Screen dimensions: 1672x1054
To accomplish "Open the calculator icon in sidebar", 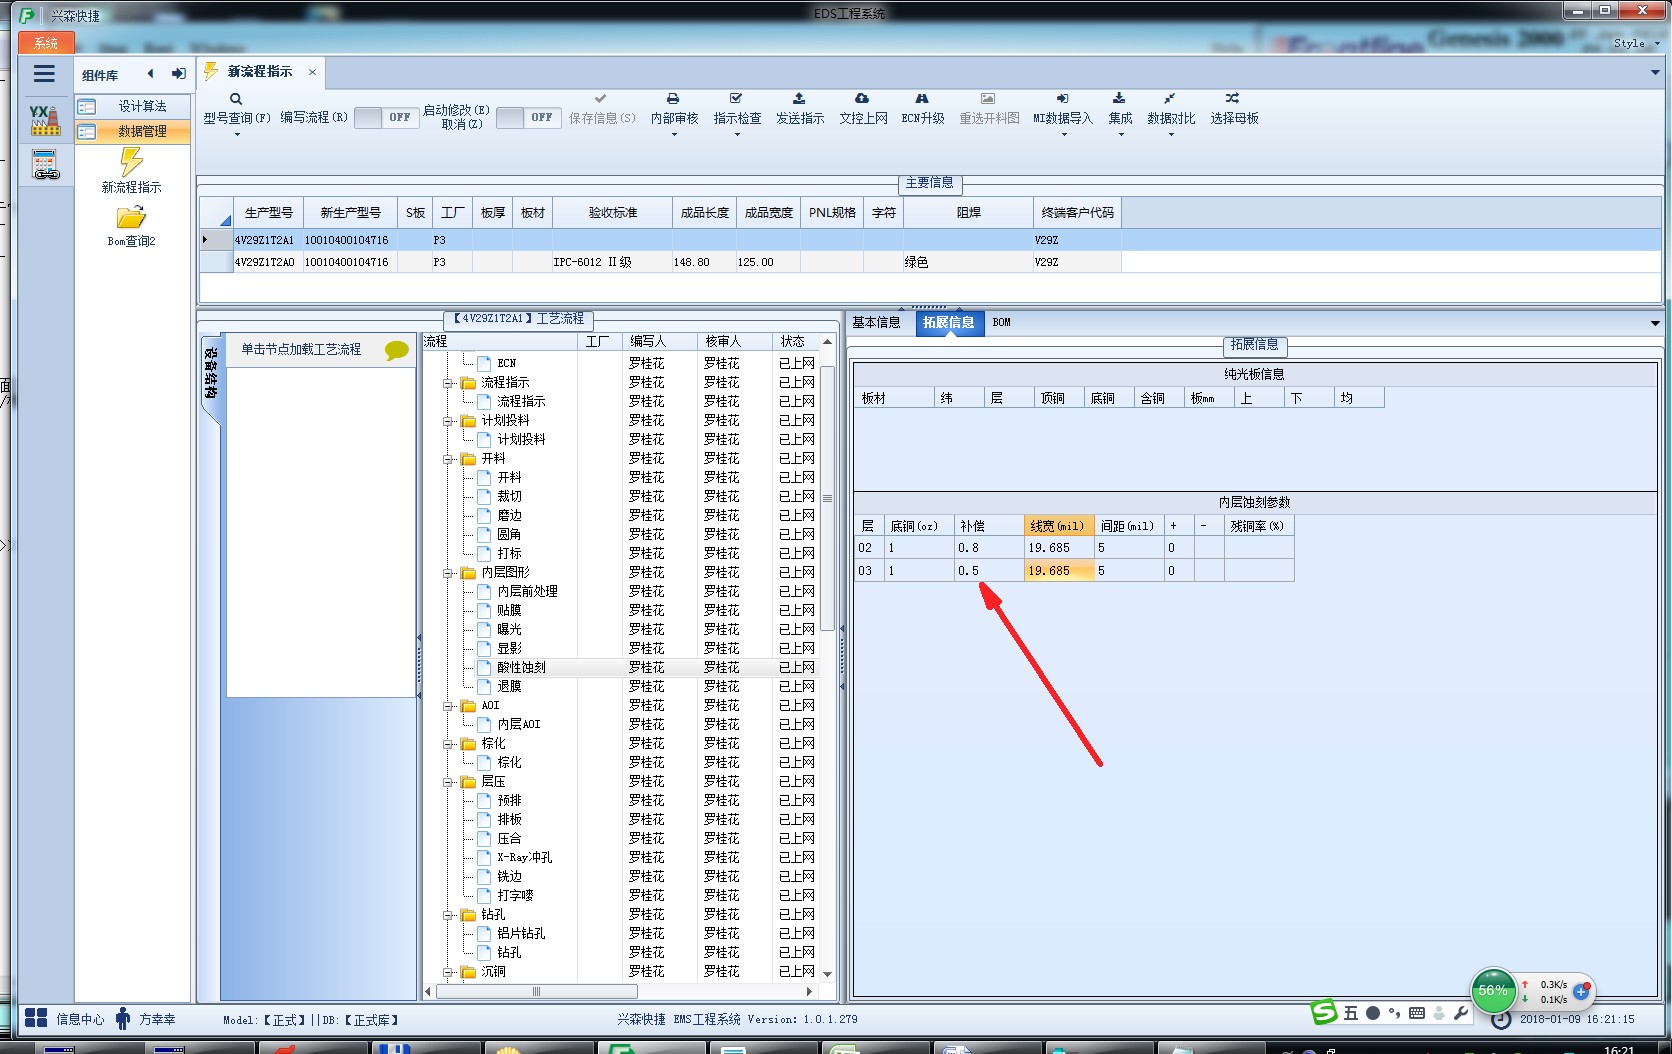I will [45, 165].
